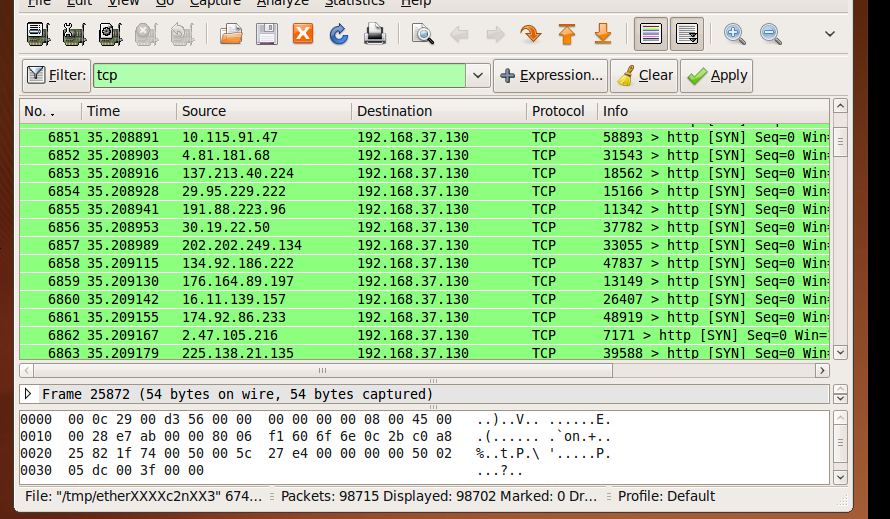Sort by the No. column header
The height and width of the screenshot is (519, 890).
51,111
